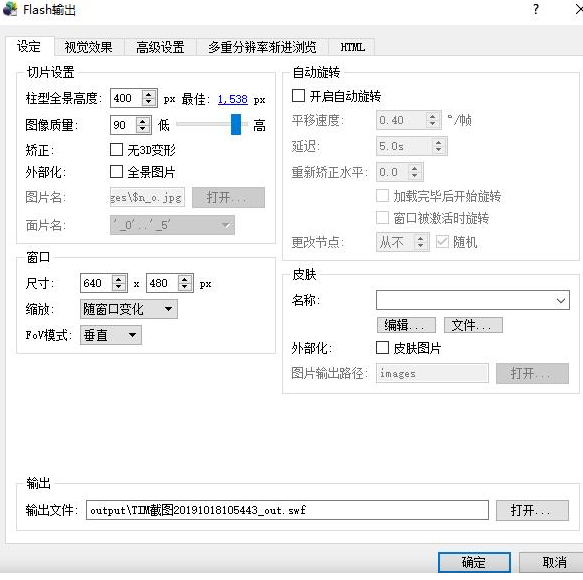Click the Flash输出 app icon in title bar
Viewport: 583px width, 580px height.
[x=10, y=9]
